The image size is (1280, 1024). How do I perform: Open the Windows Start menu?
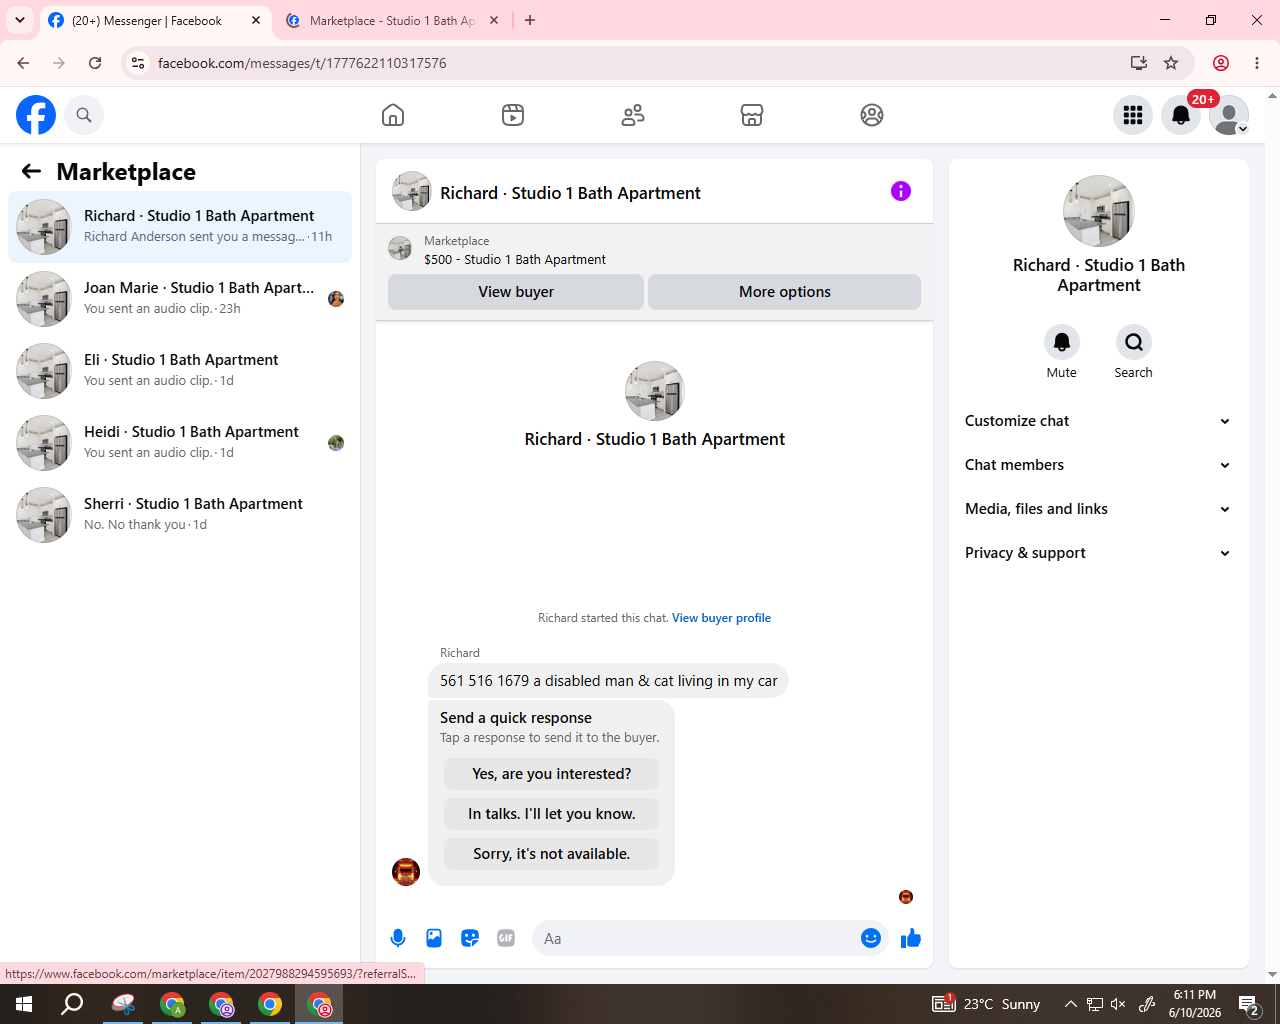[24, 1004]
